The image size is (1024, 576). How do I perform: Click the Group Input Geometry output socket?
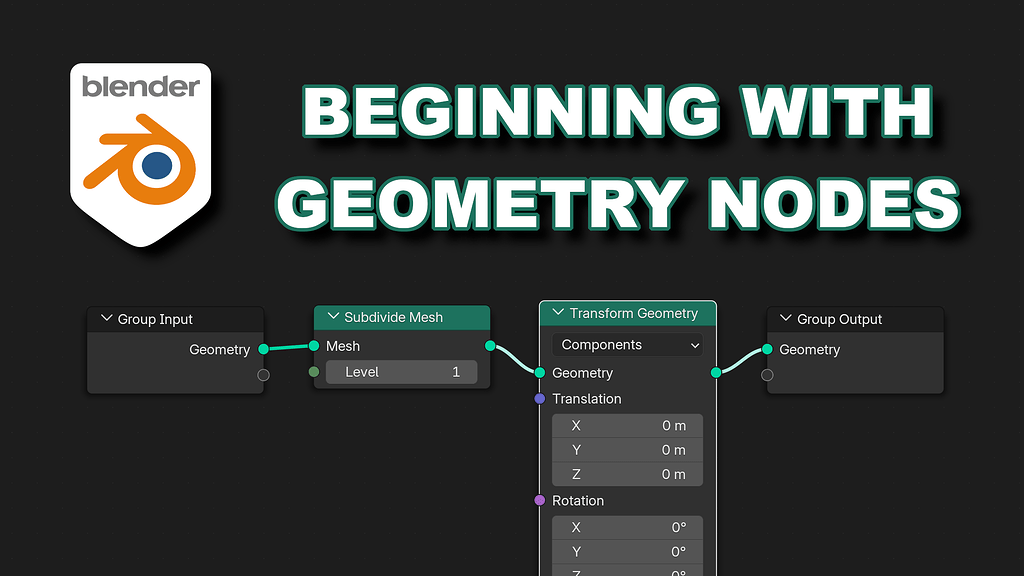point(263,349)
